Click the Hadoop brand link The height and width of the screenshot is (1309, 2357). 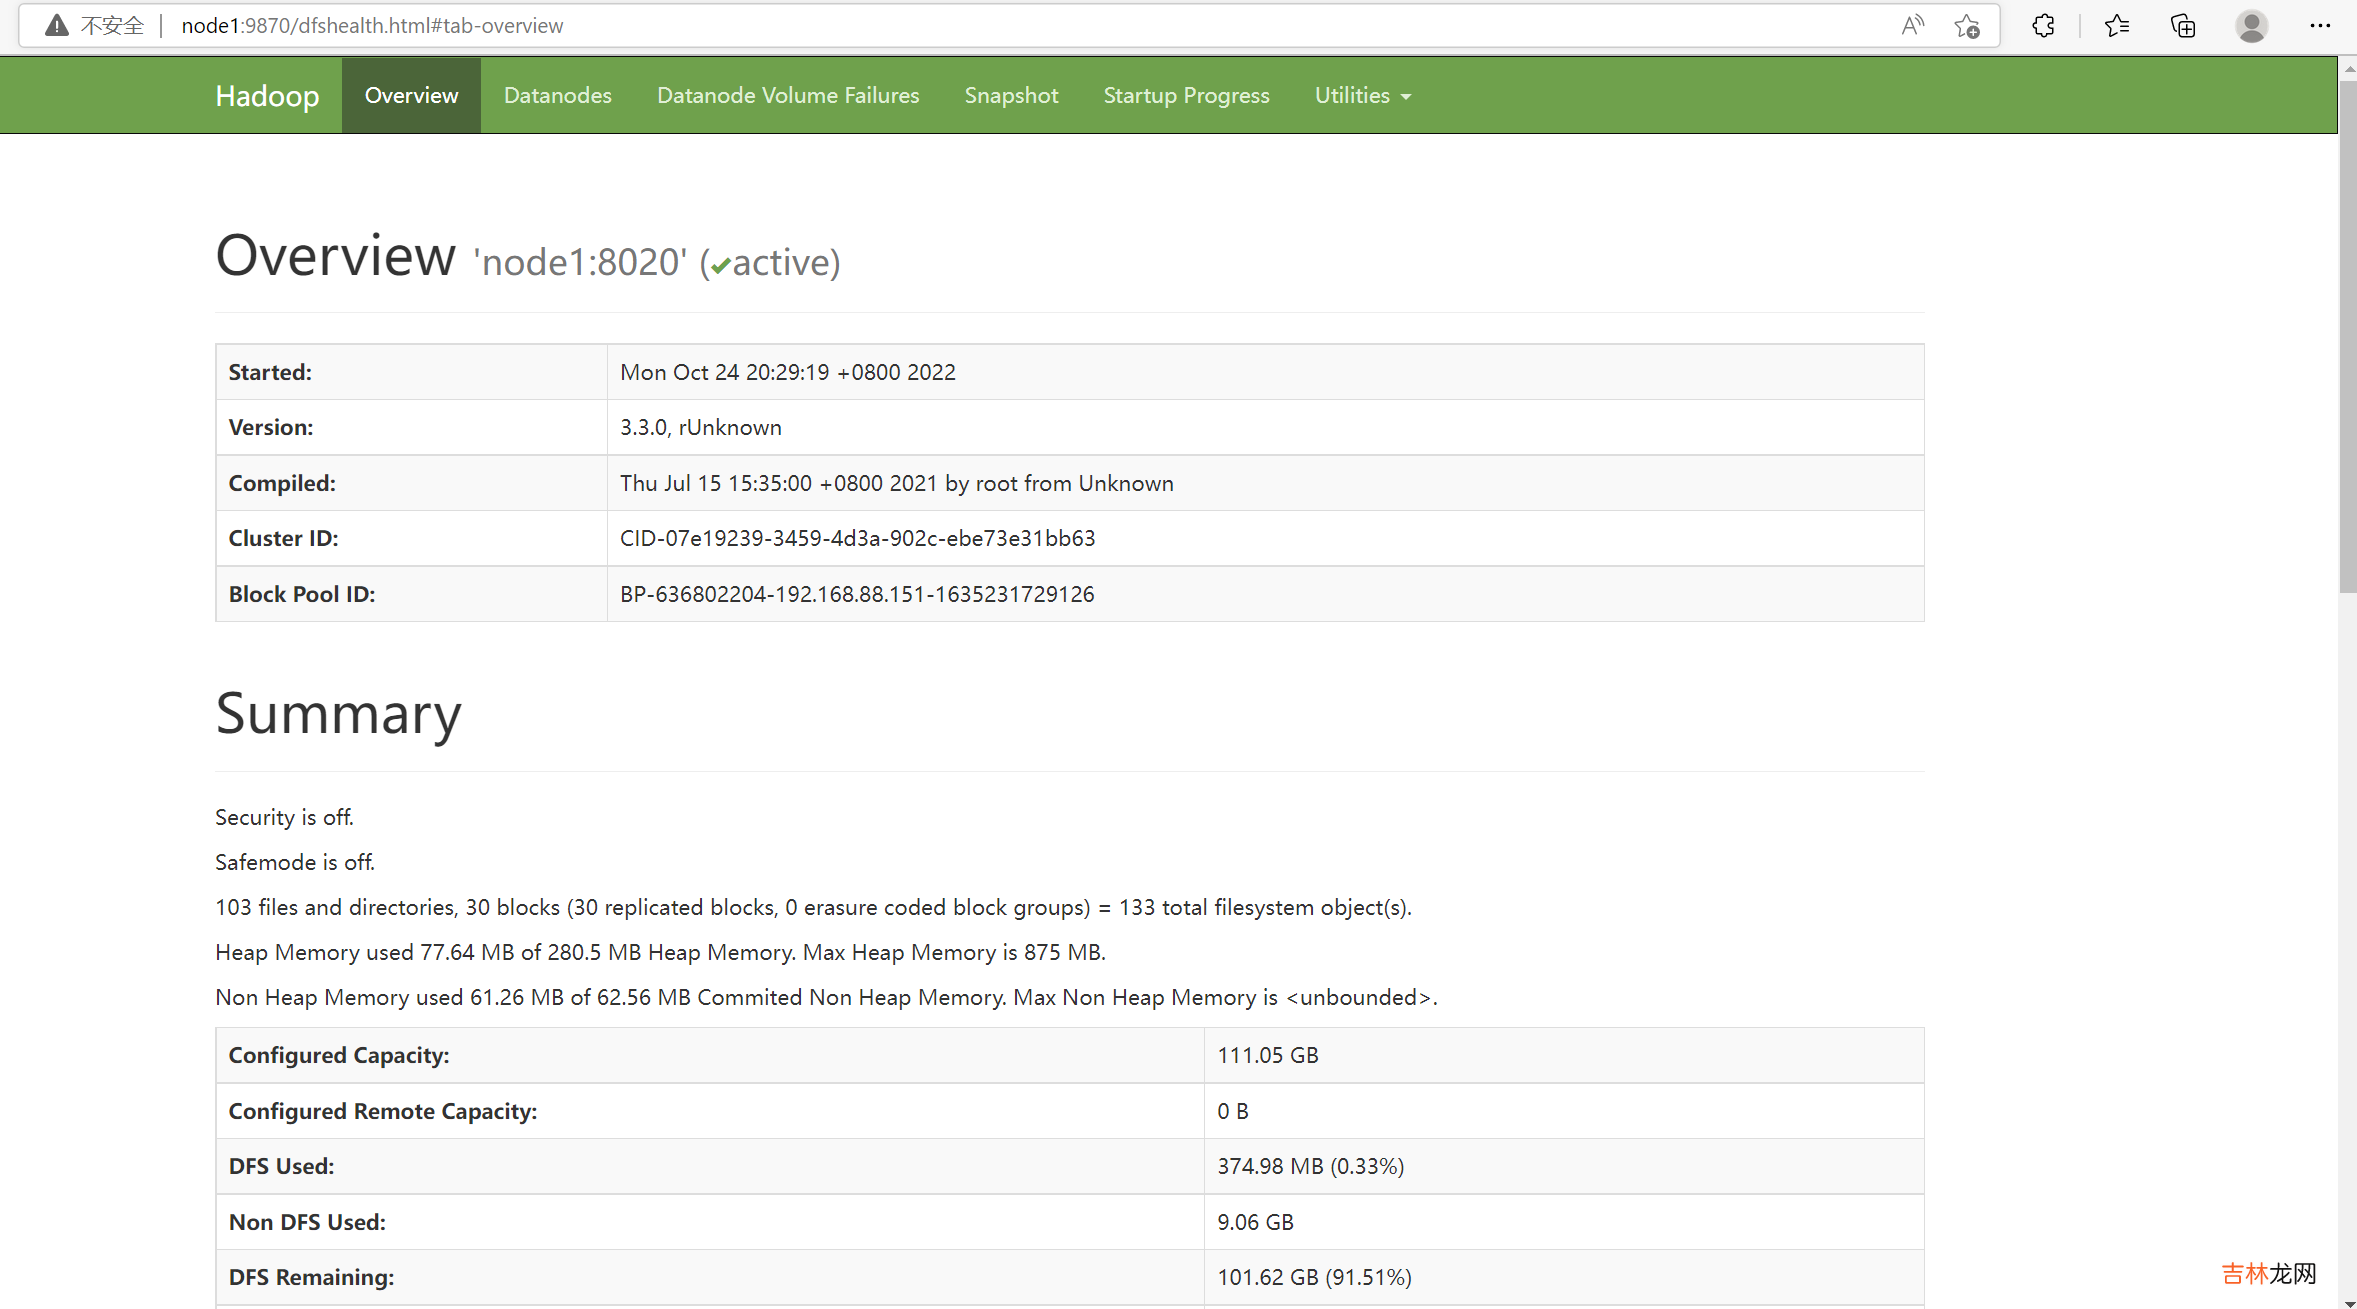267,96
